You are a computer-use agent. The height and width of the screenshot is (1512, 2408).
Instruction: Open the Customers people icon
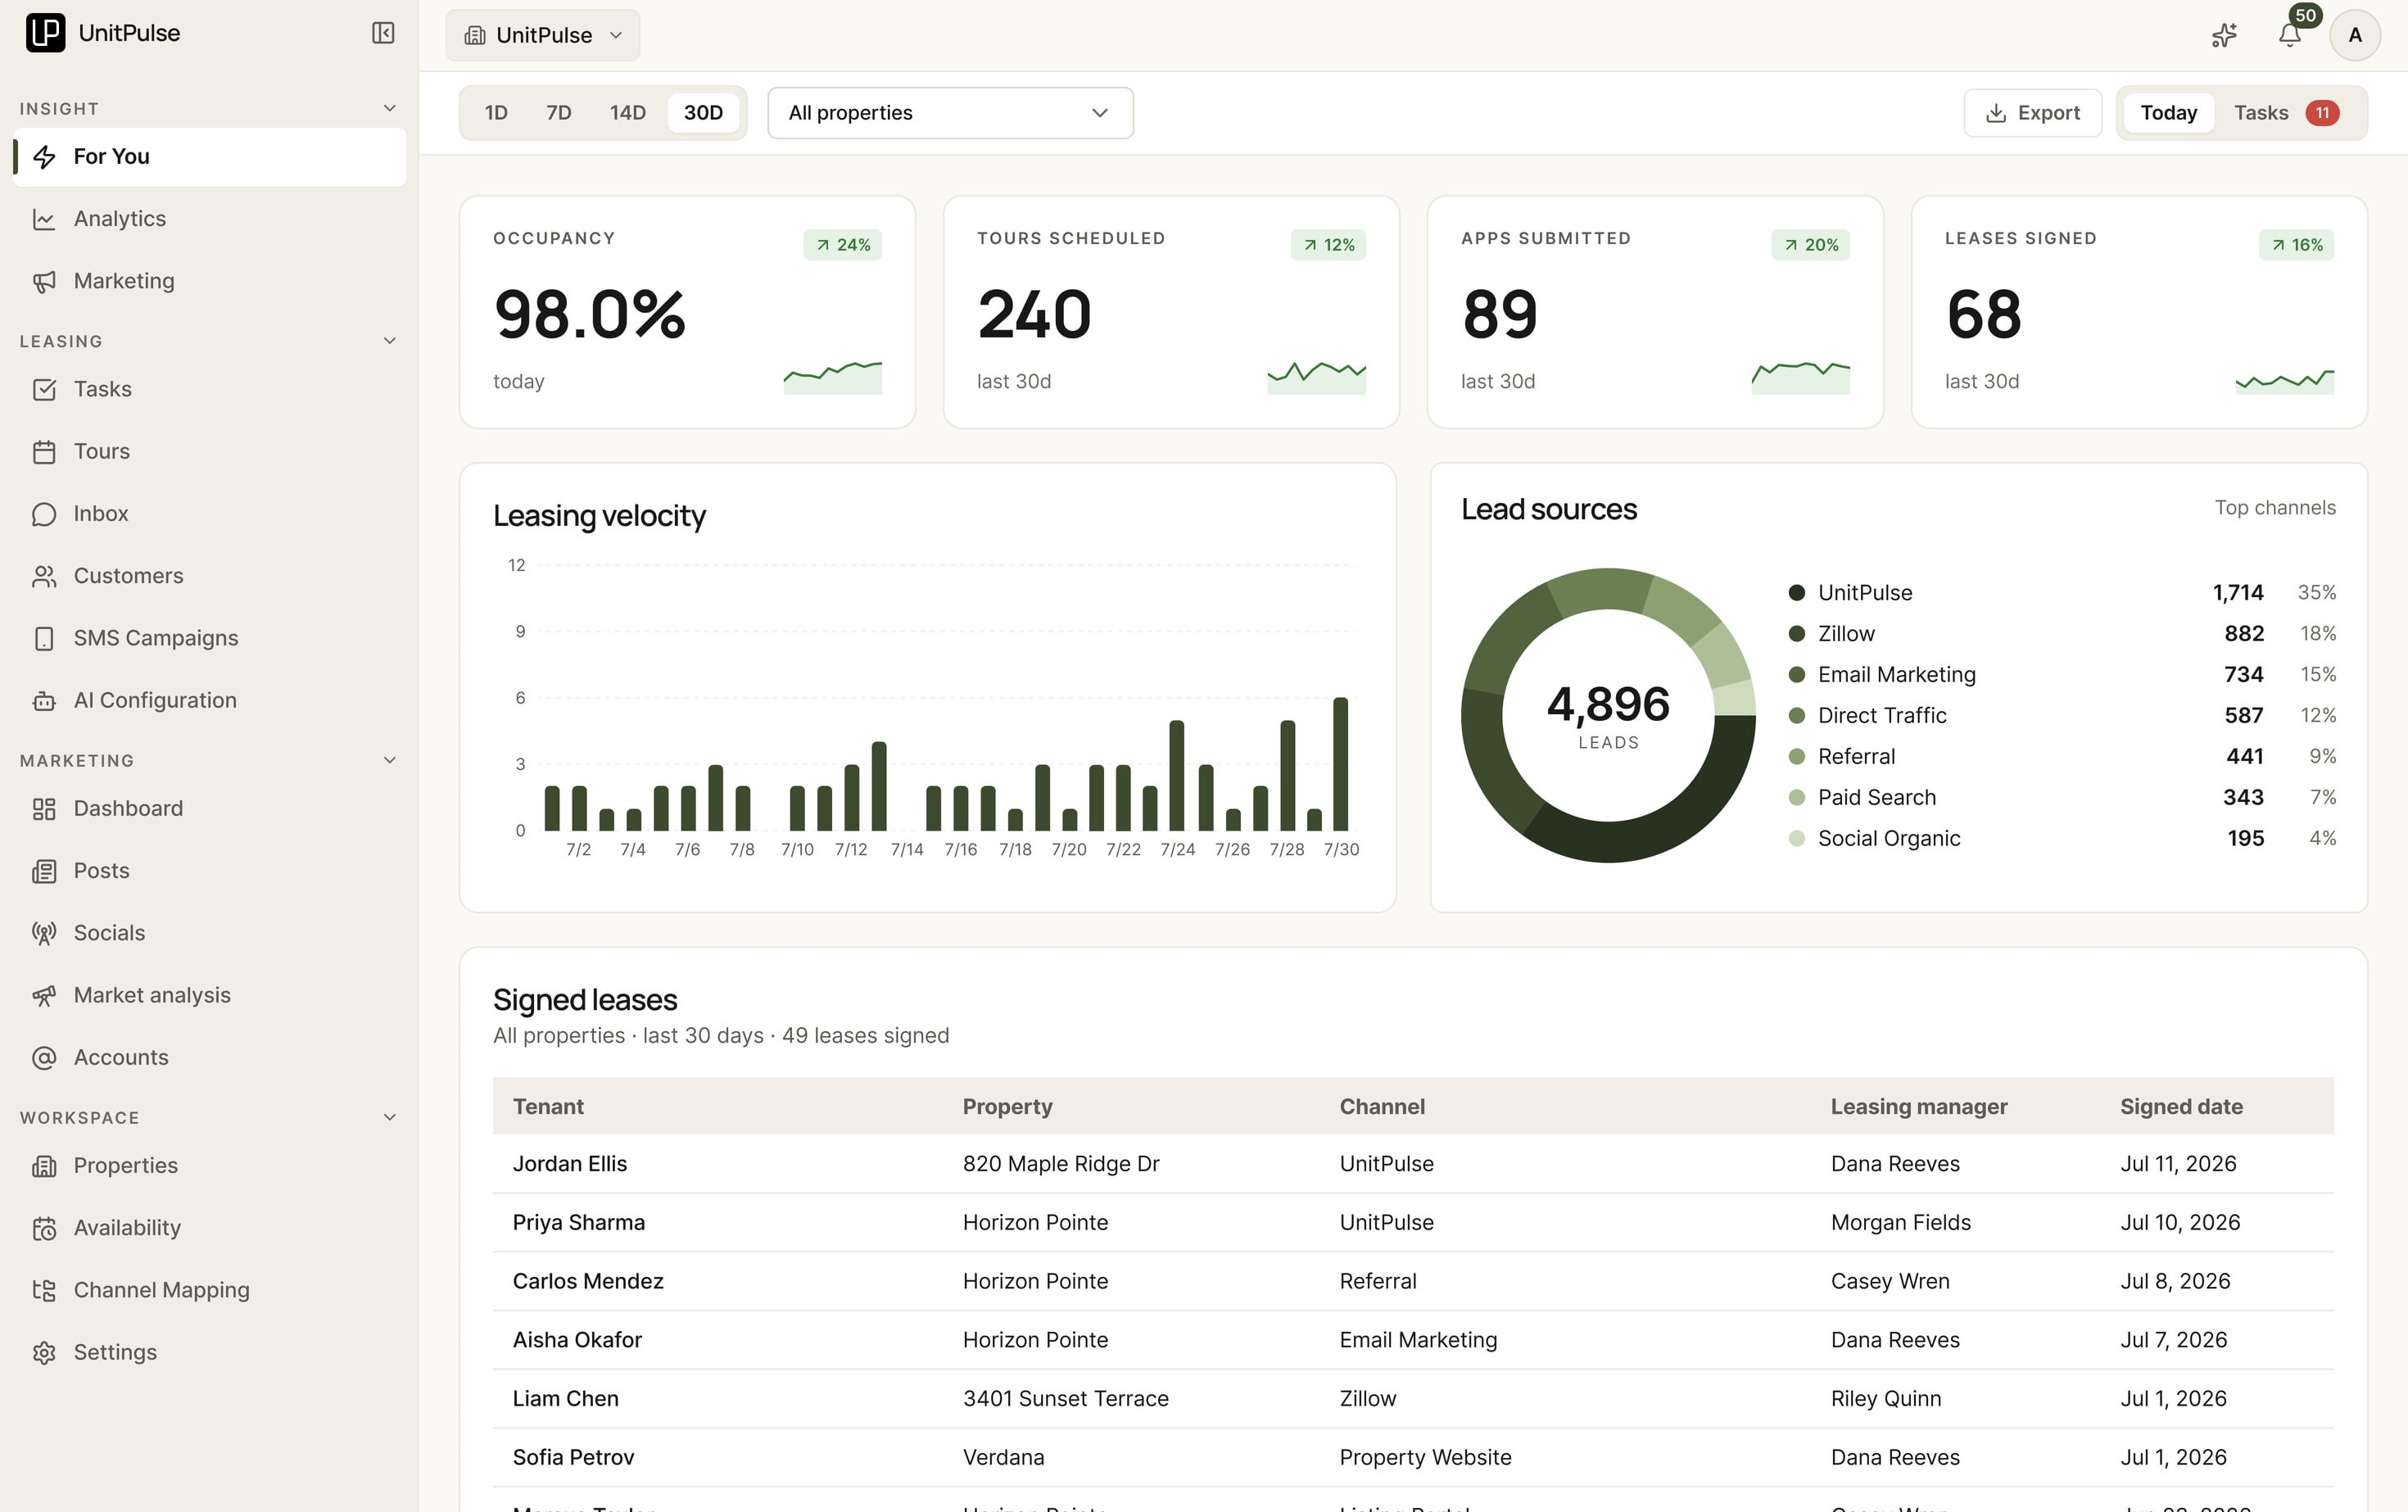point(44,576)
